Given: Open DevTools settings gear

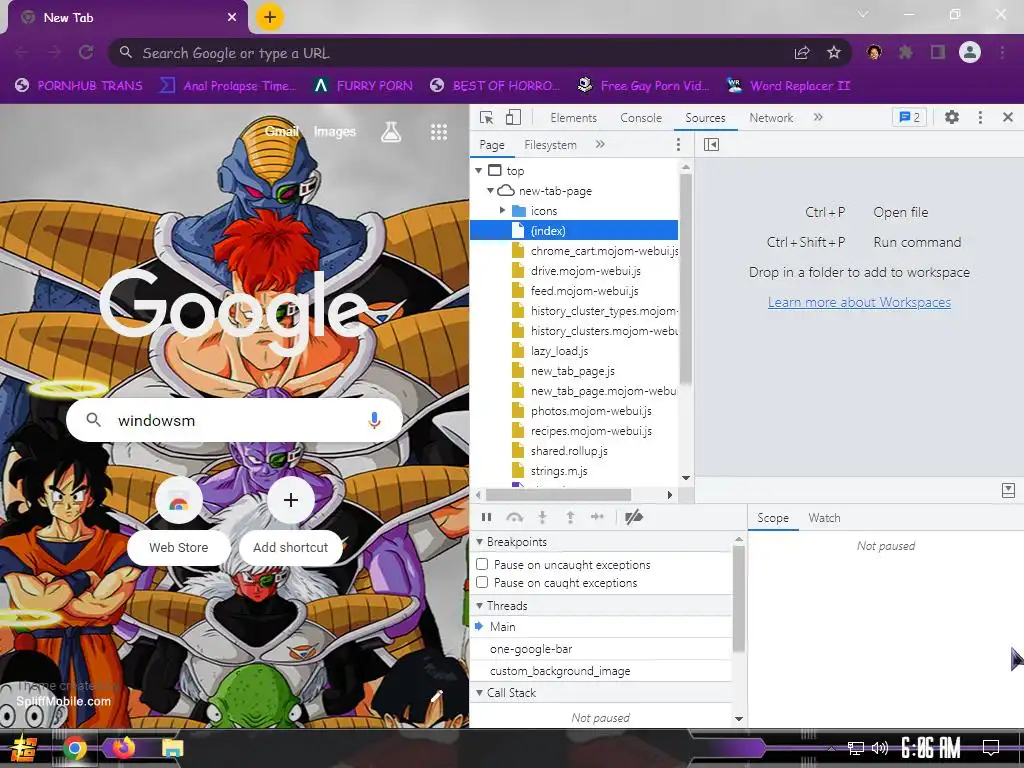Looking at the screenshot, I should 952,117.
